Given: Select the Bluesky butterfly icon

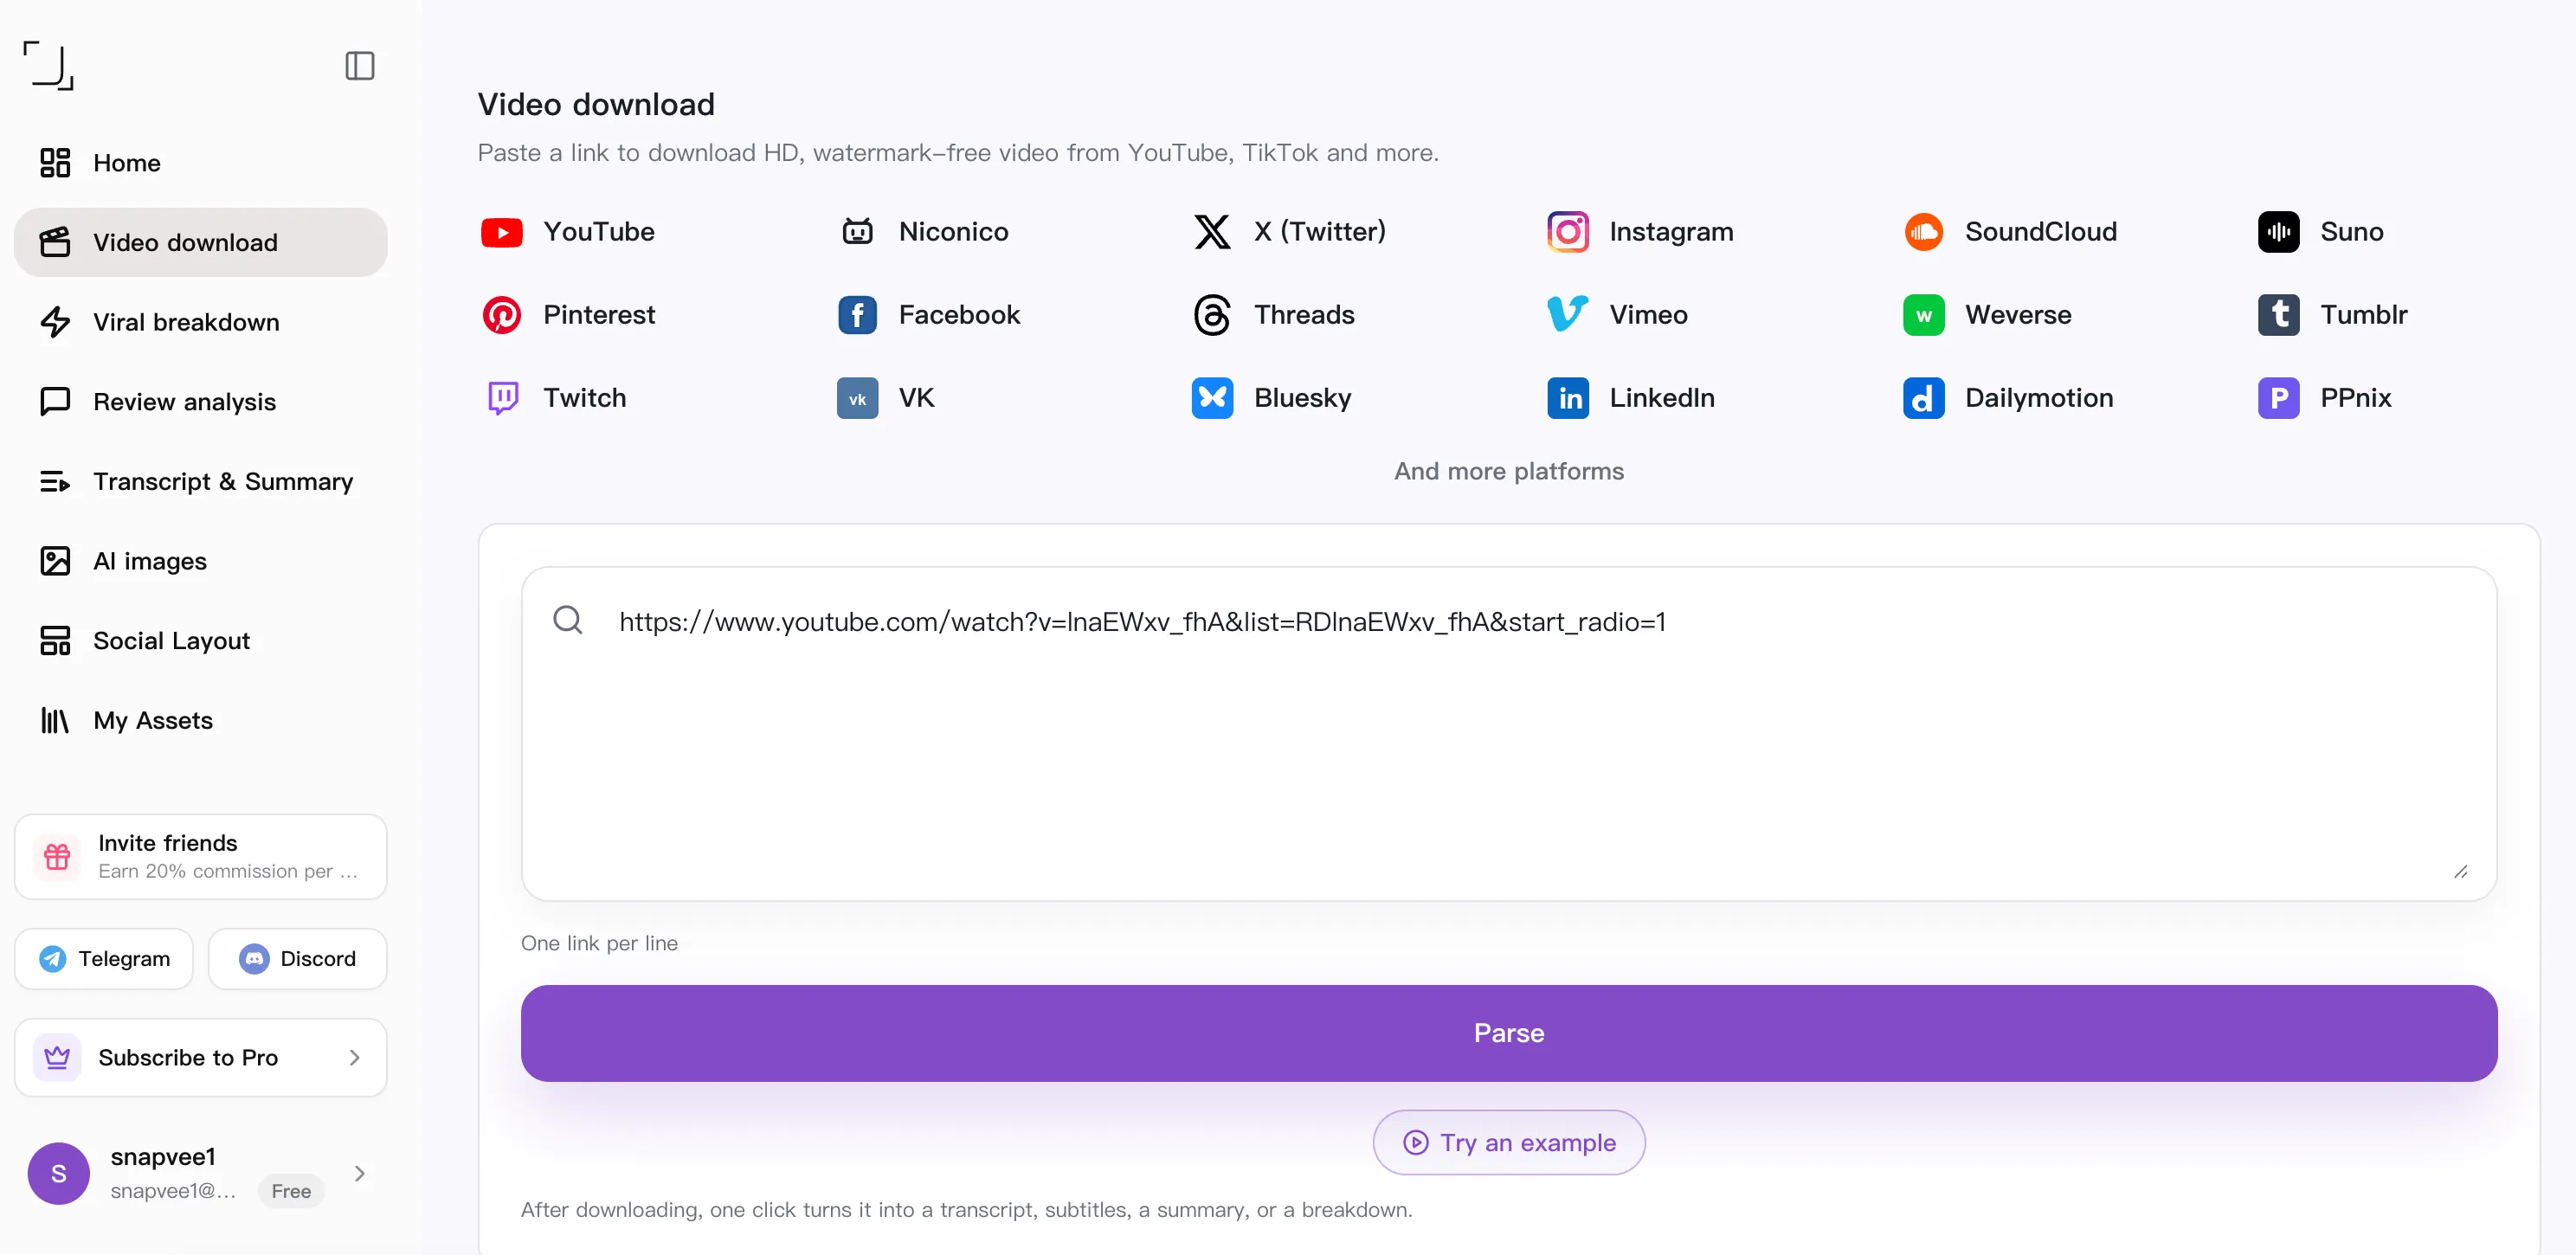Looking at the screenshot, I should [x=1212, y=398].
